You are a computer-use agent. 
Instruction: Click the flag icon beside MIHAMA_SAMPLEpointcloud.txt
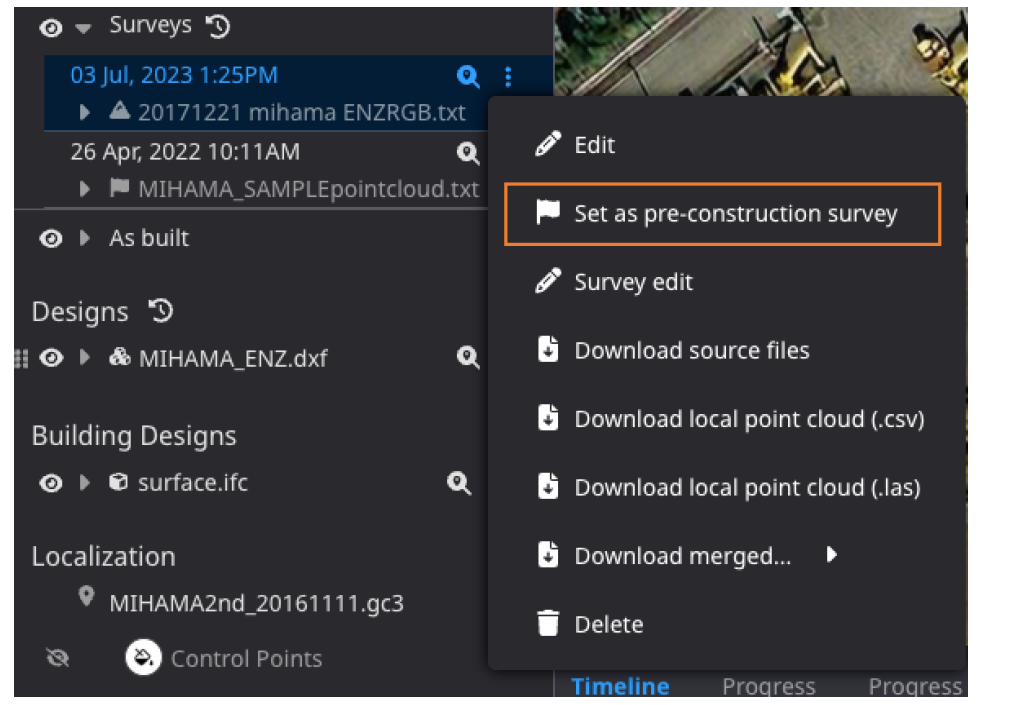tap(119, 187)
